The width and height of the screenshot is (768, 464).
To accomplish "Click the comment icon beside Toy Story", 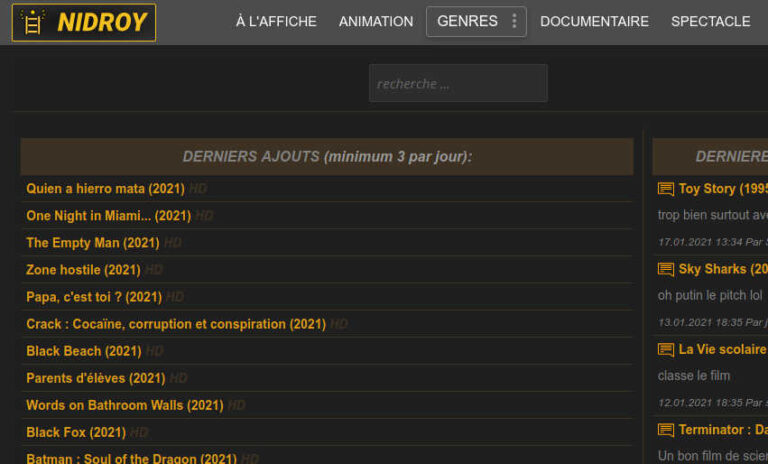I will click(x=665, y=189).
